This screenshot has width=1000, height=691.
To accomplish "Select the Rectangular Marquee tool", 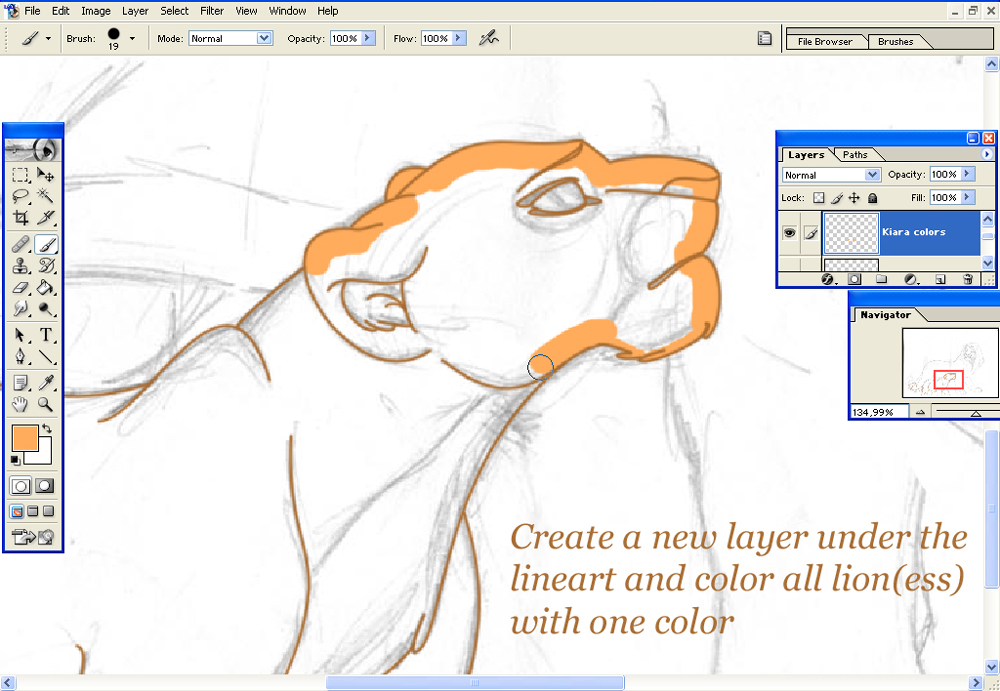I will click(x=20, y=175).
